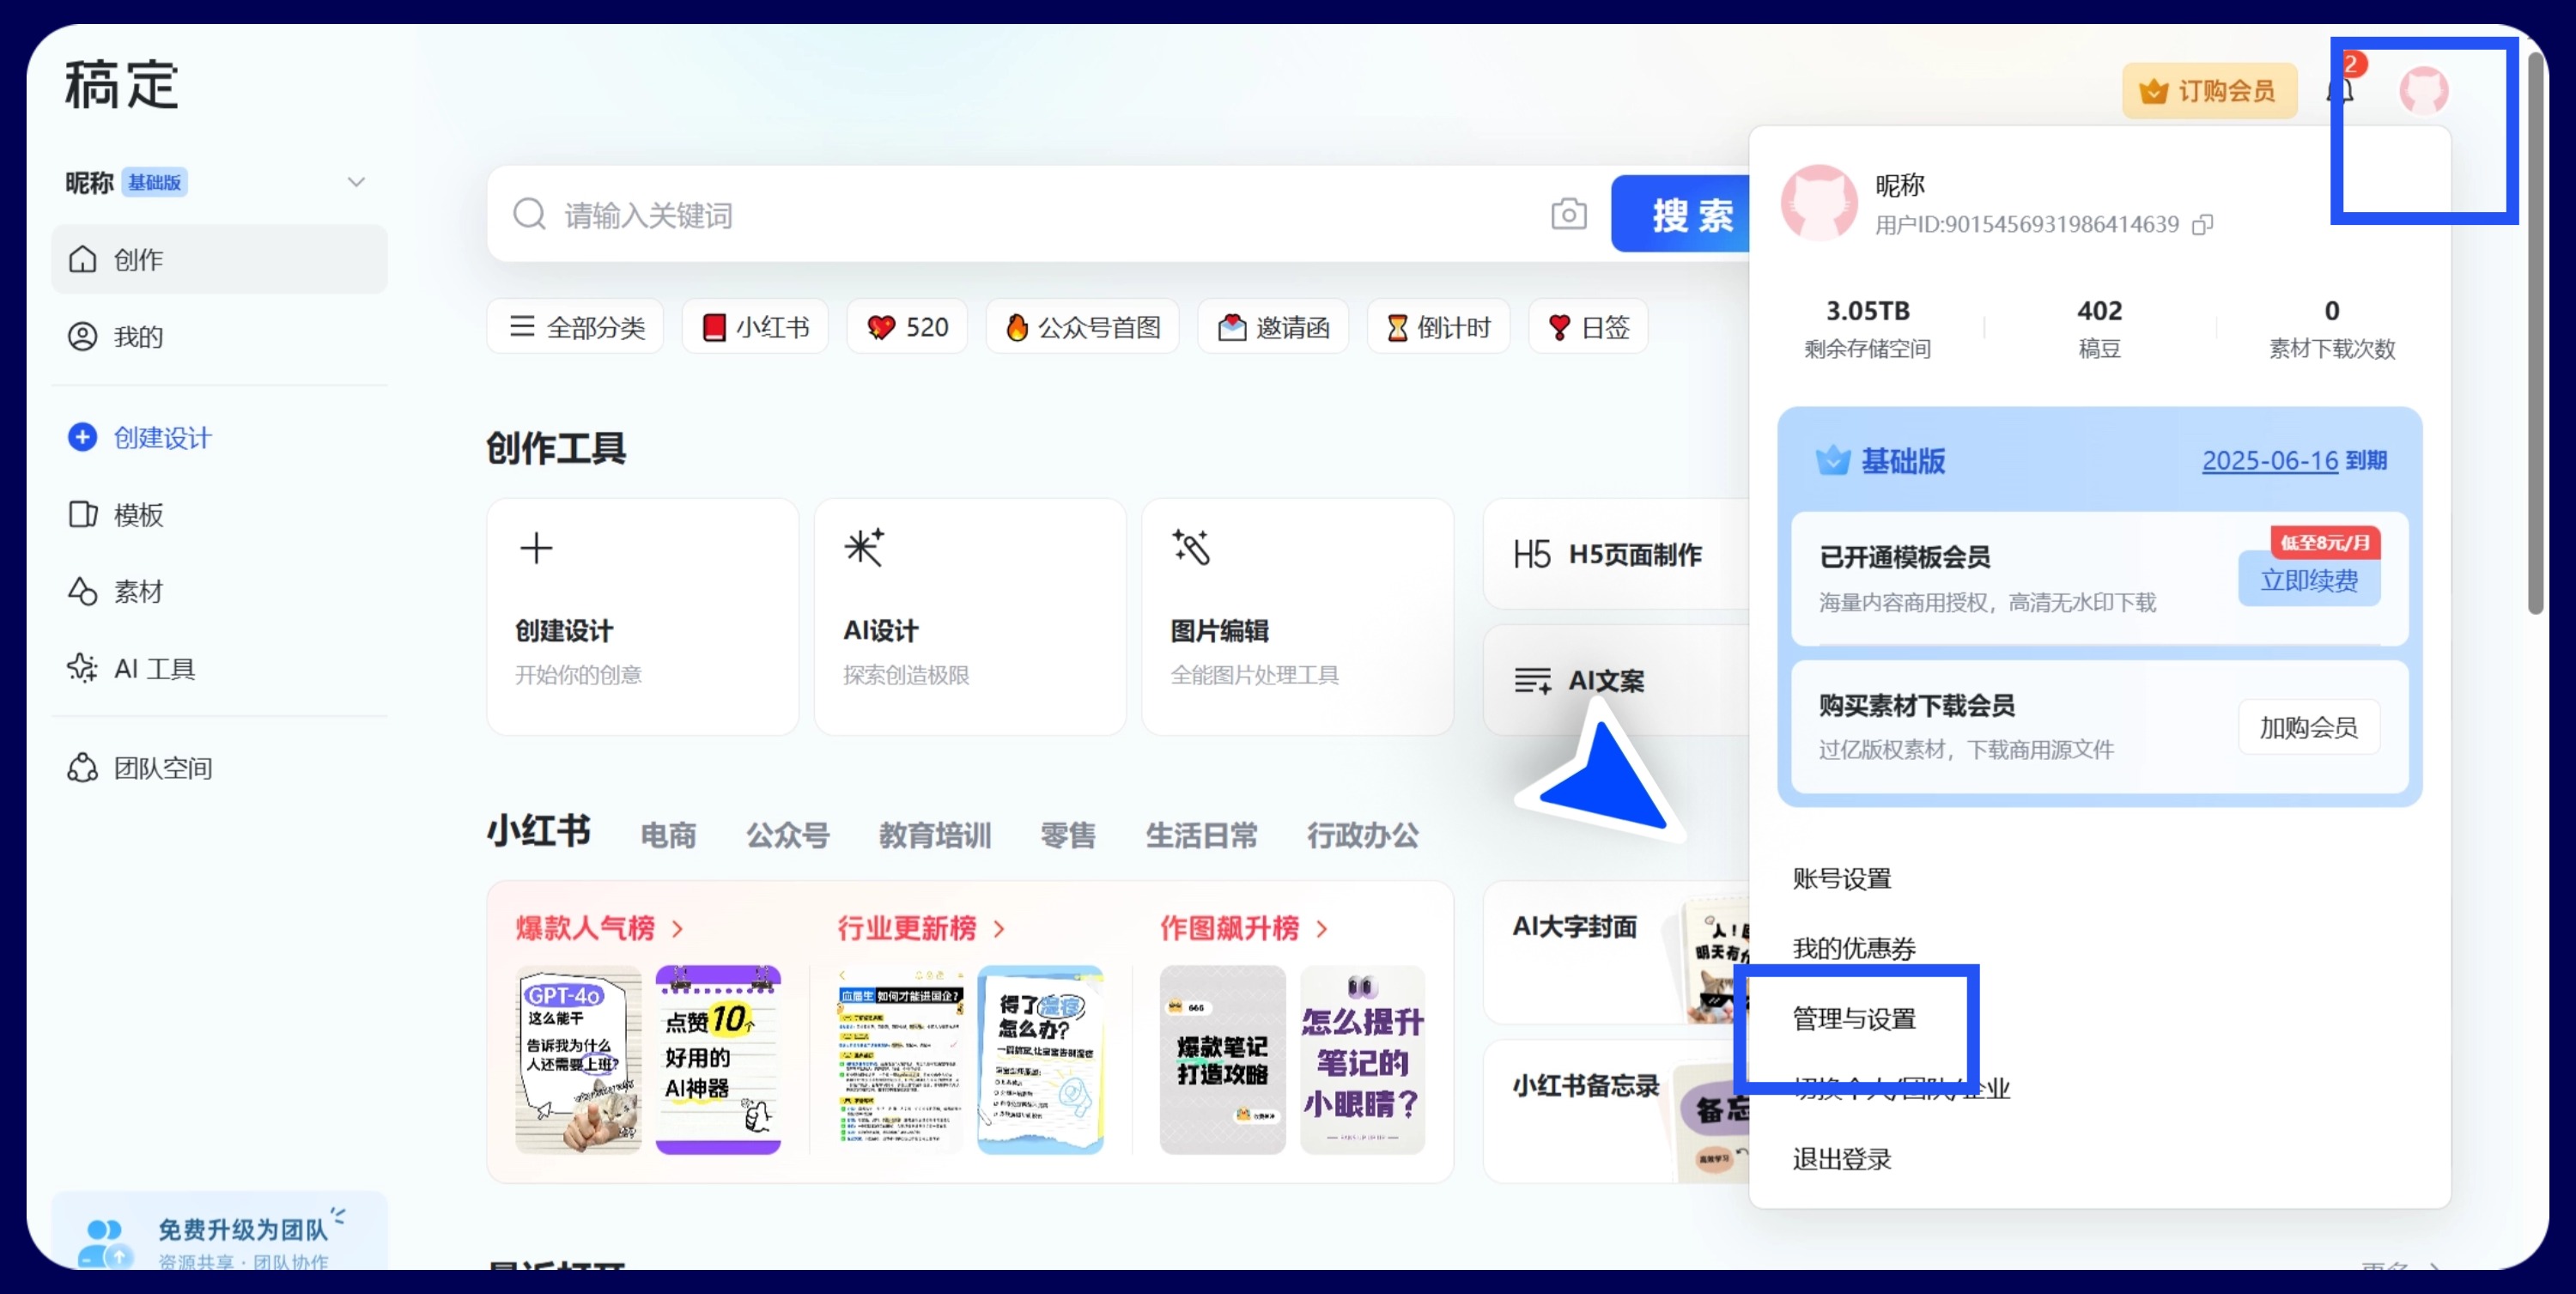Image resolution: width=2576 pixels, height=1294 pixels.
Task: Open 创建设计 card with plus icon
Action: tap(642, 616)
